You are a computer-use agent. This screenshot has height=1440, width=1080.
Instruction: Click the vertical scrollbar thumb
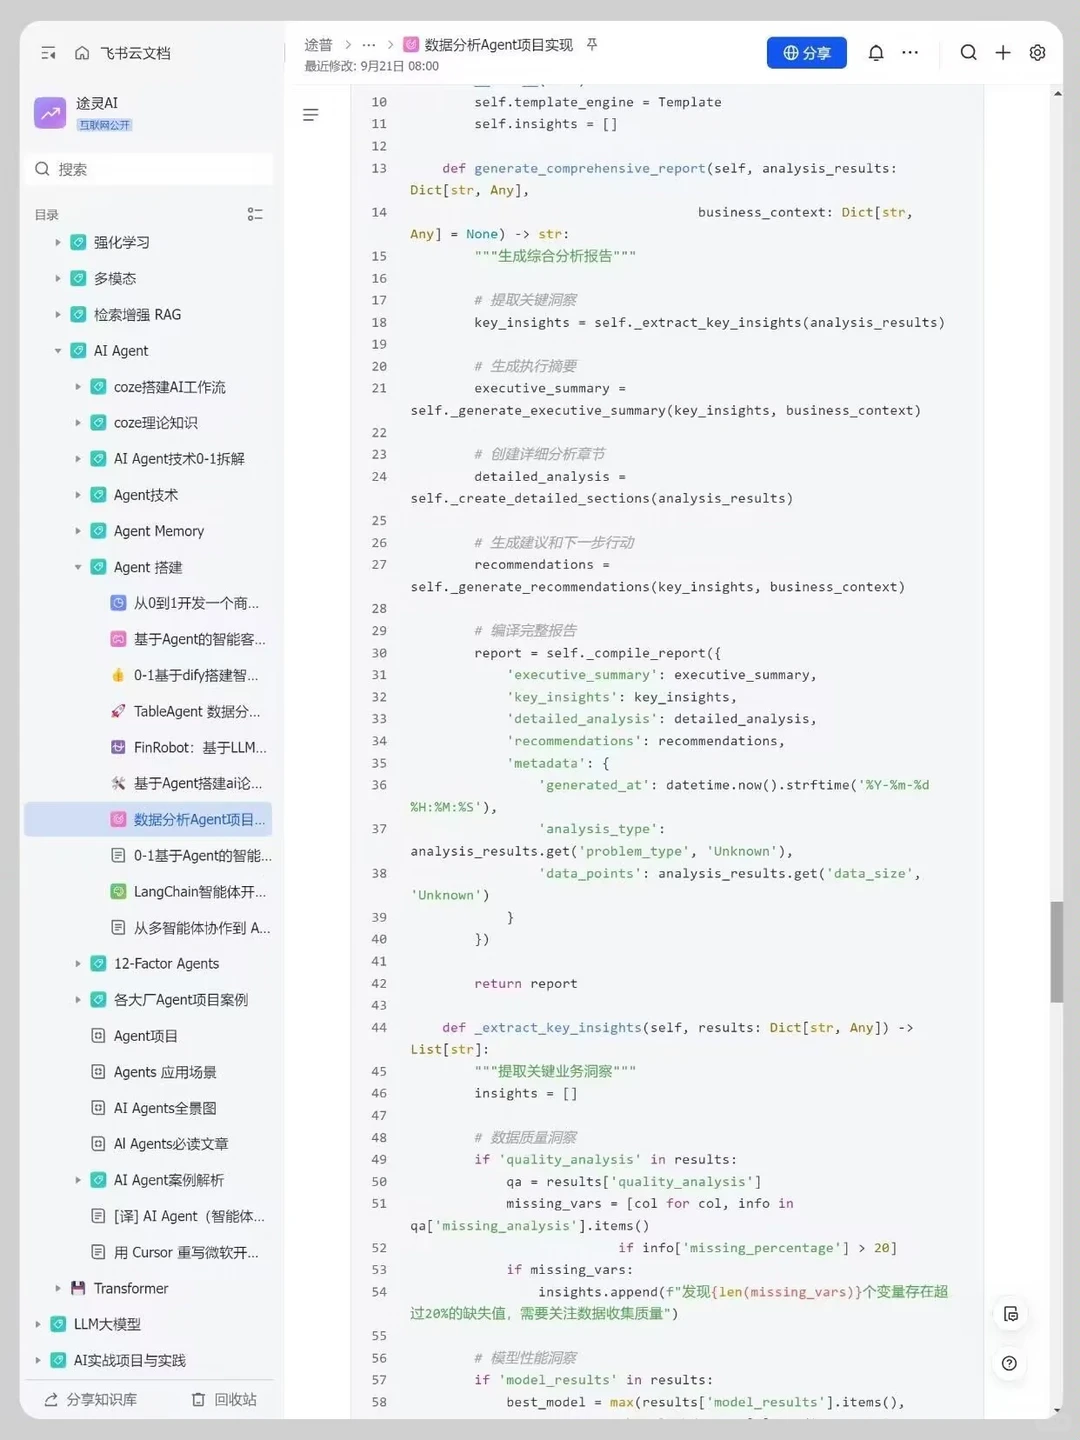tap(1057, 951)
